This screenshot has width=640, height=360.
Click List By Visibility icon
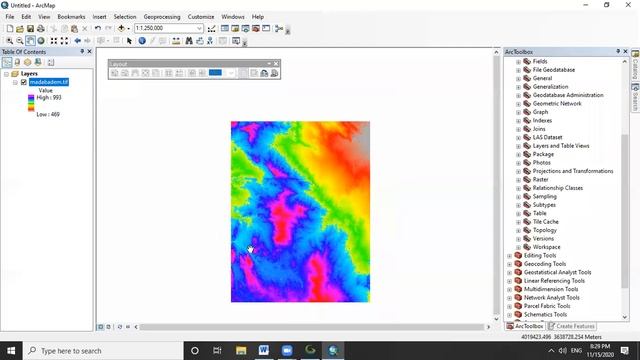[x=27, y=62]
